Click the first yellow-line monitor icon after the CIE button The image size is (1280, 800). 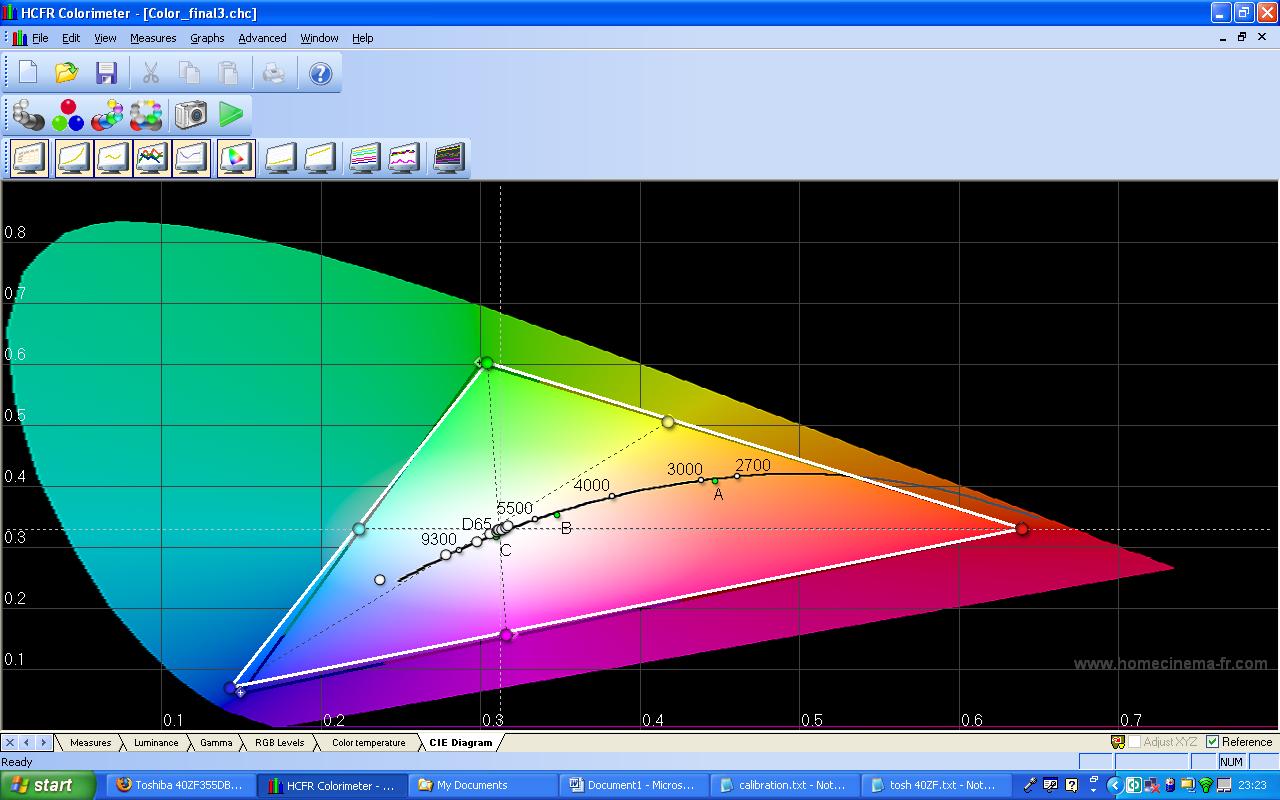pos(280,158)
